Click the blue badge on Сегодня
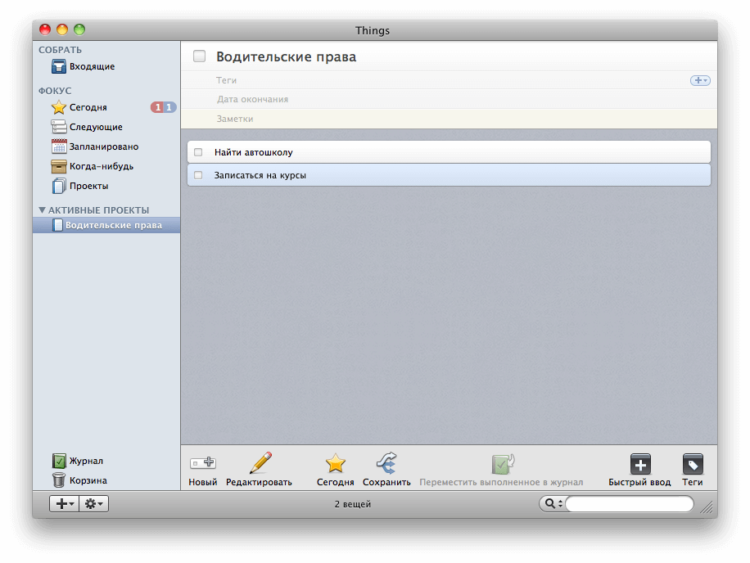The image size is (750, 563). [x=170, y=107]
